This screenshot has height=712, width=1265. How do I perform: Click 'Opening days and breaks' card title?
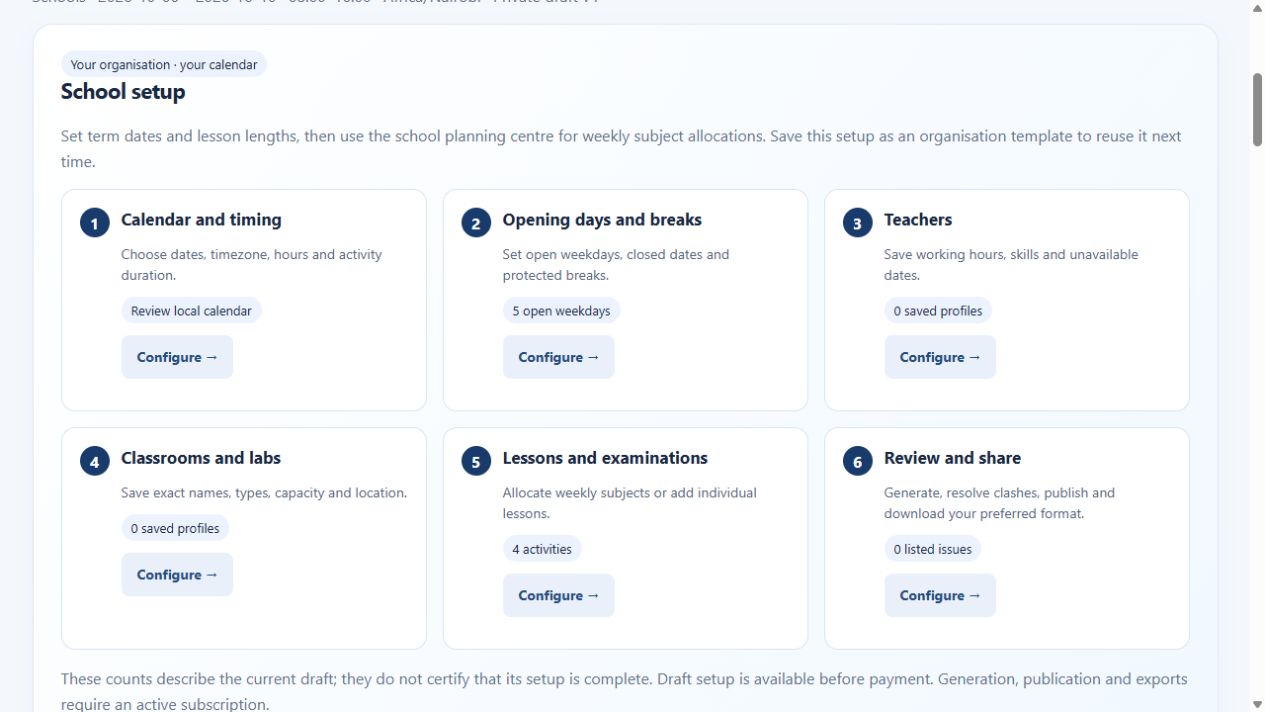[602, 220]
